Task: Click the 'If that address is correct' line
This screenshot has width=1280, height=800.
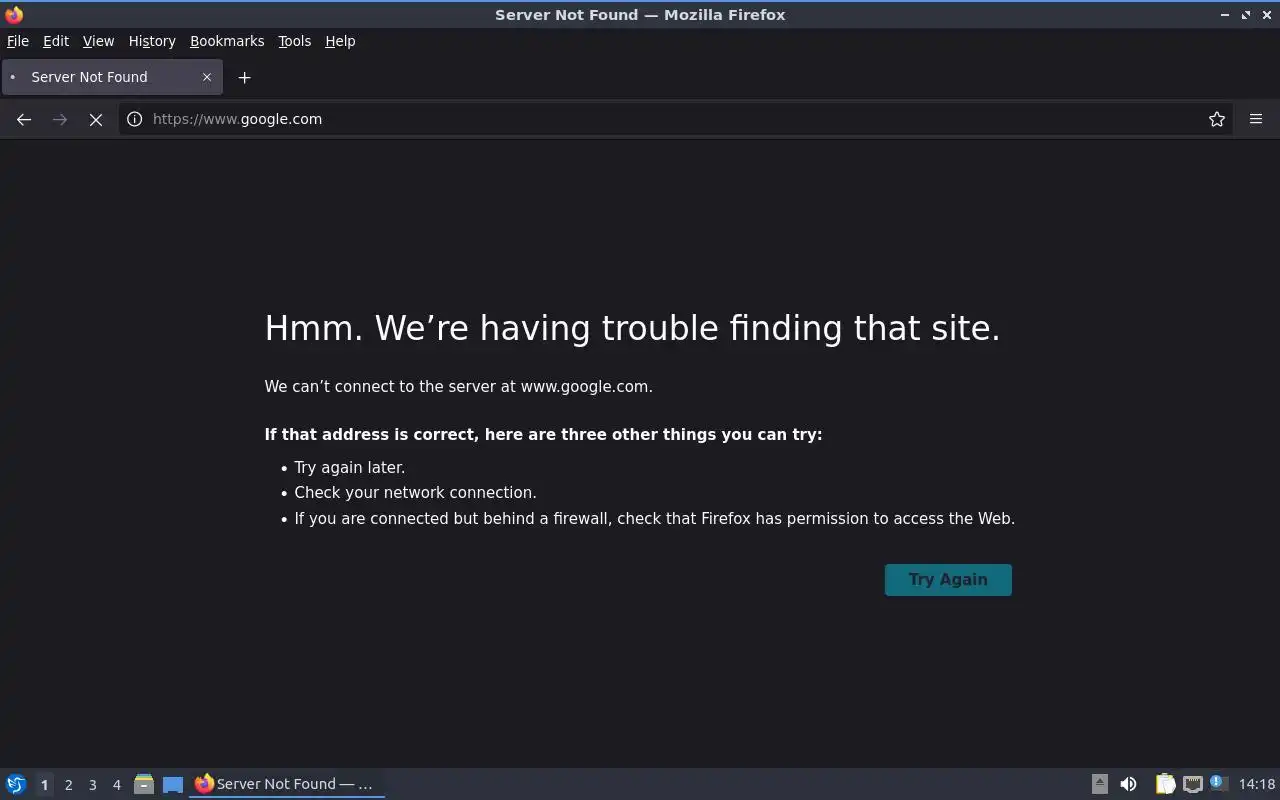Action: (x=543, y=434)
